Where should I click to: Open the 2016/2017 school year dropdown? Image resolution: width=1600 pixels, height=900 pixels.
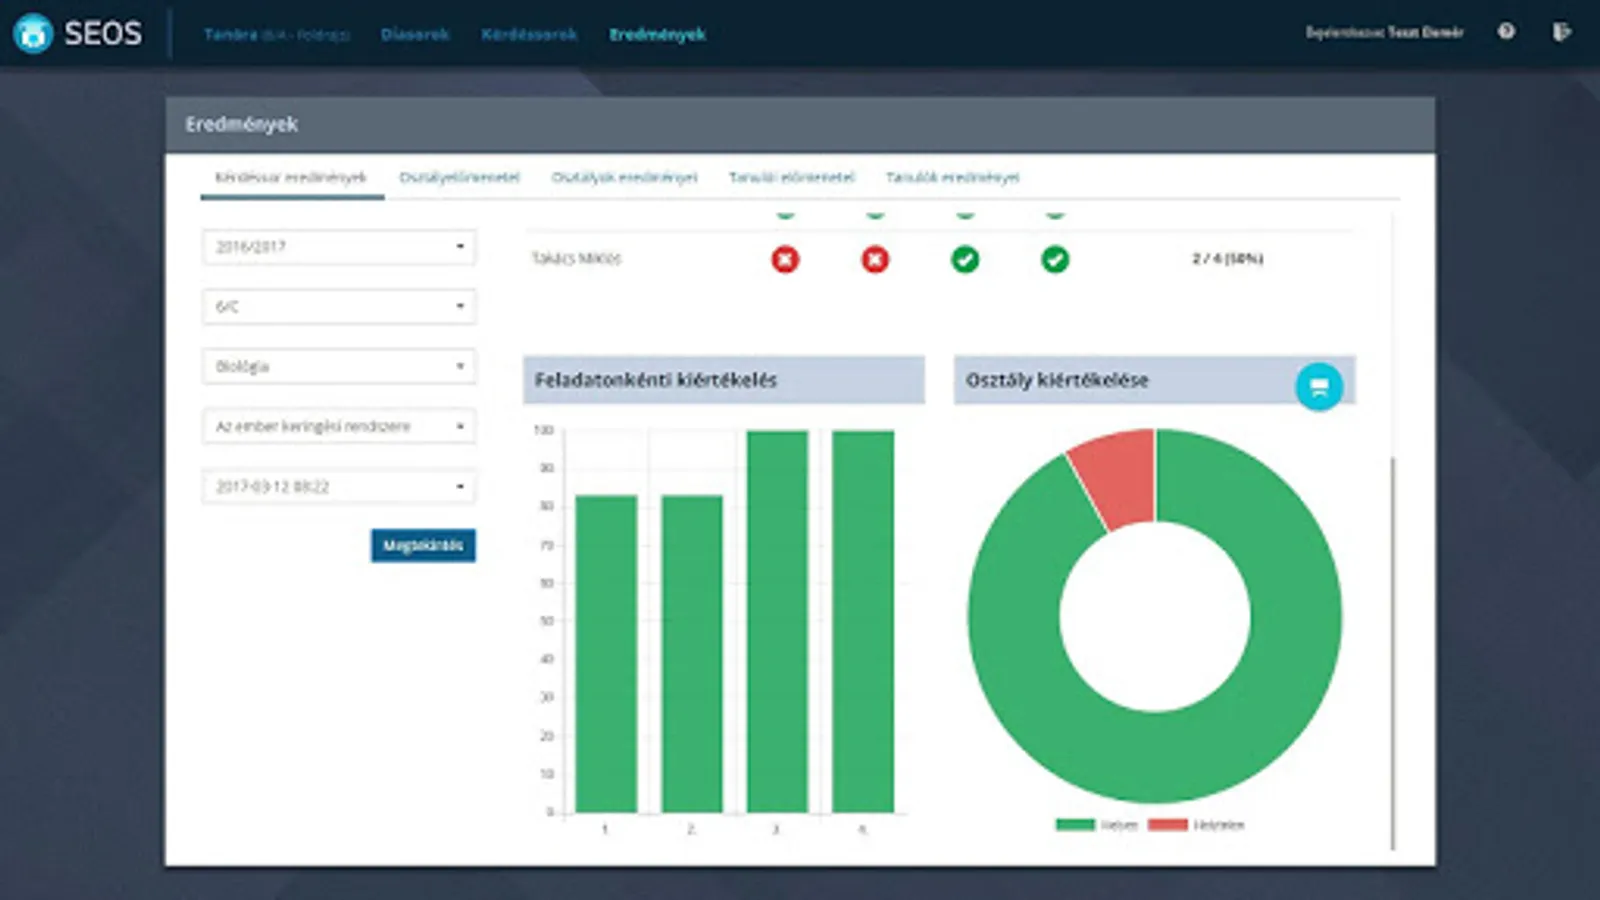pos(339,247)
